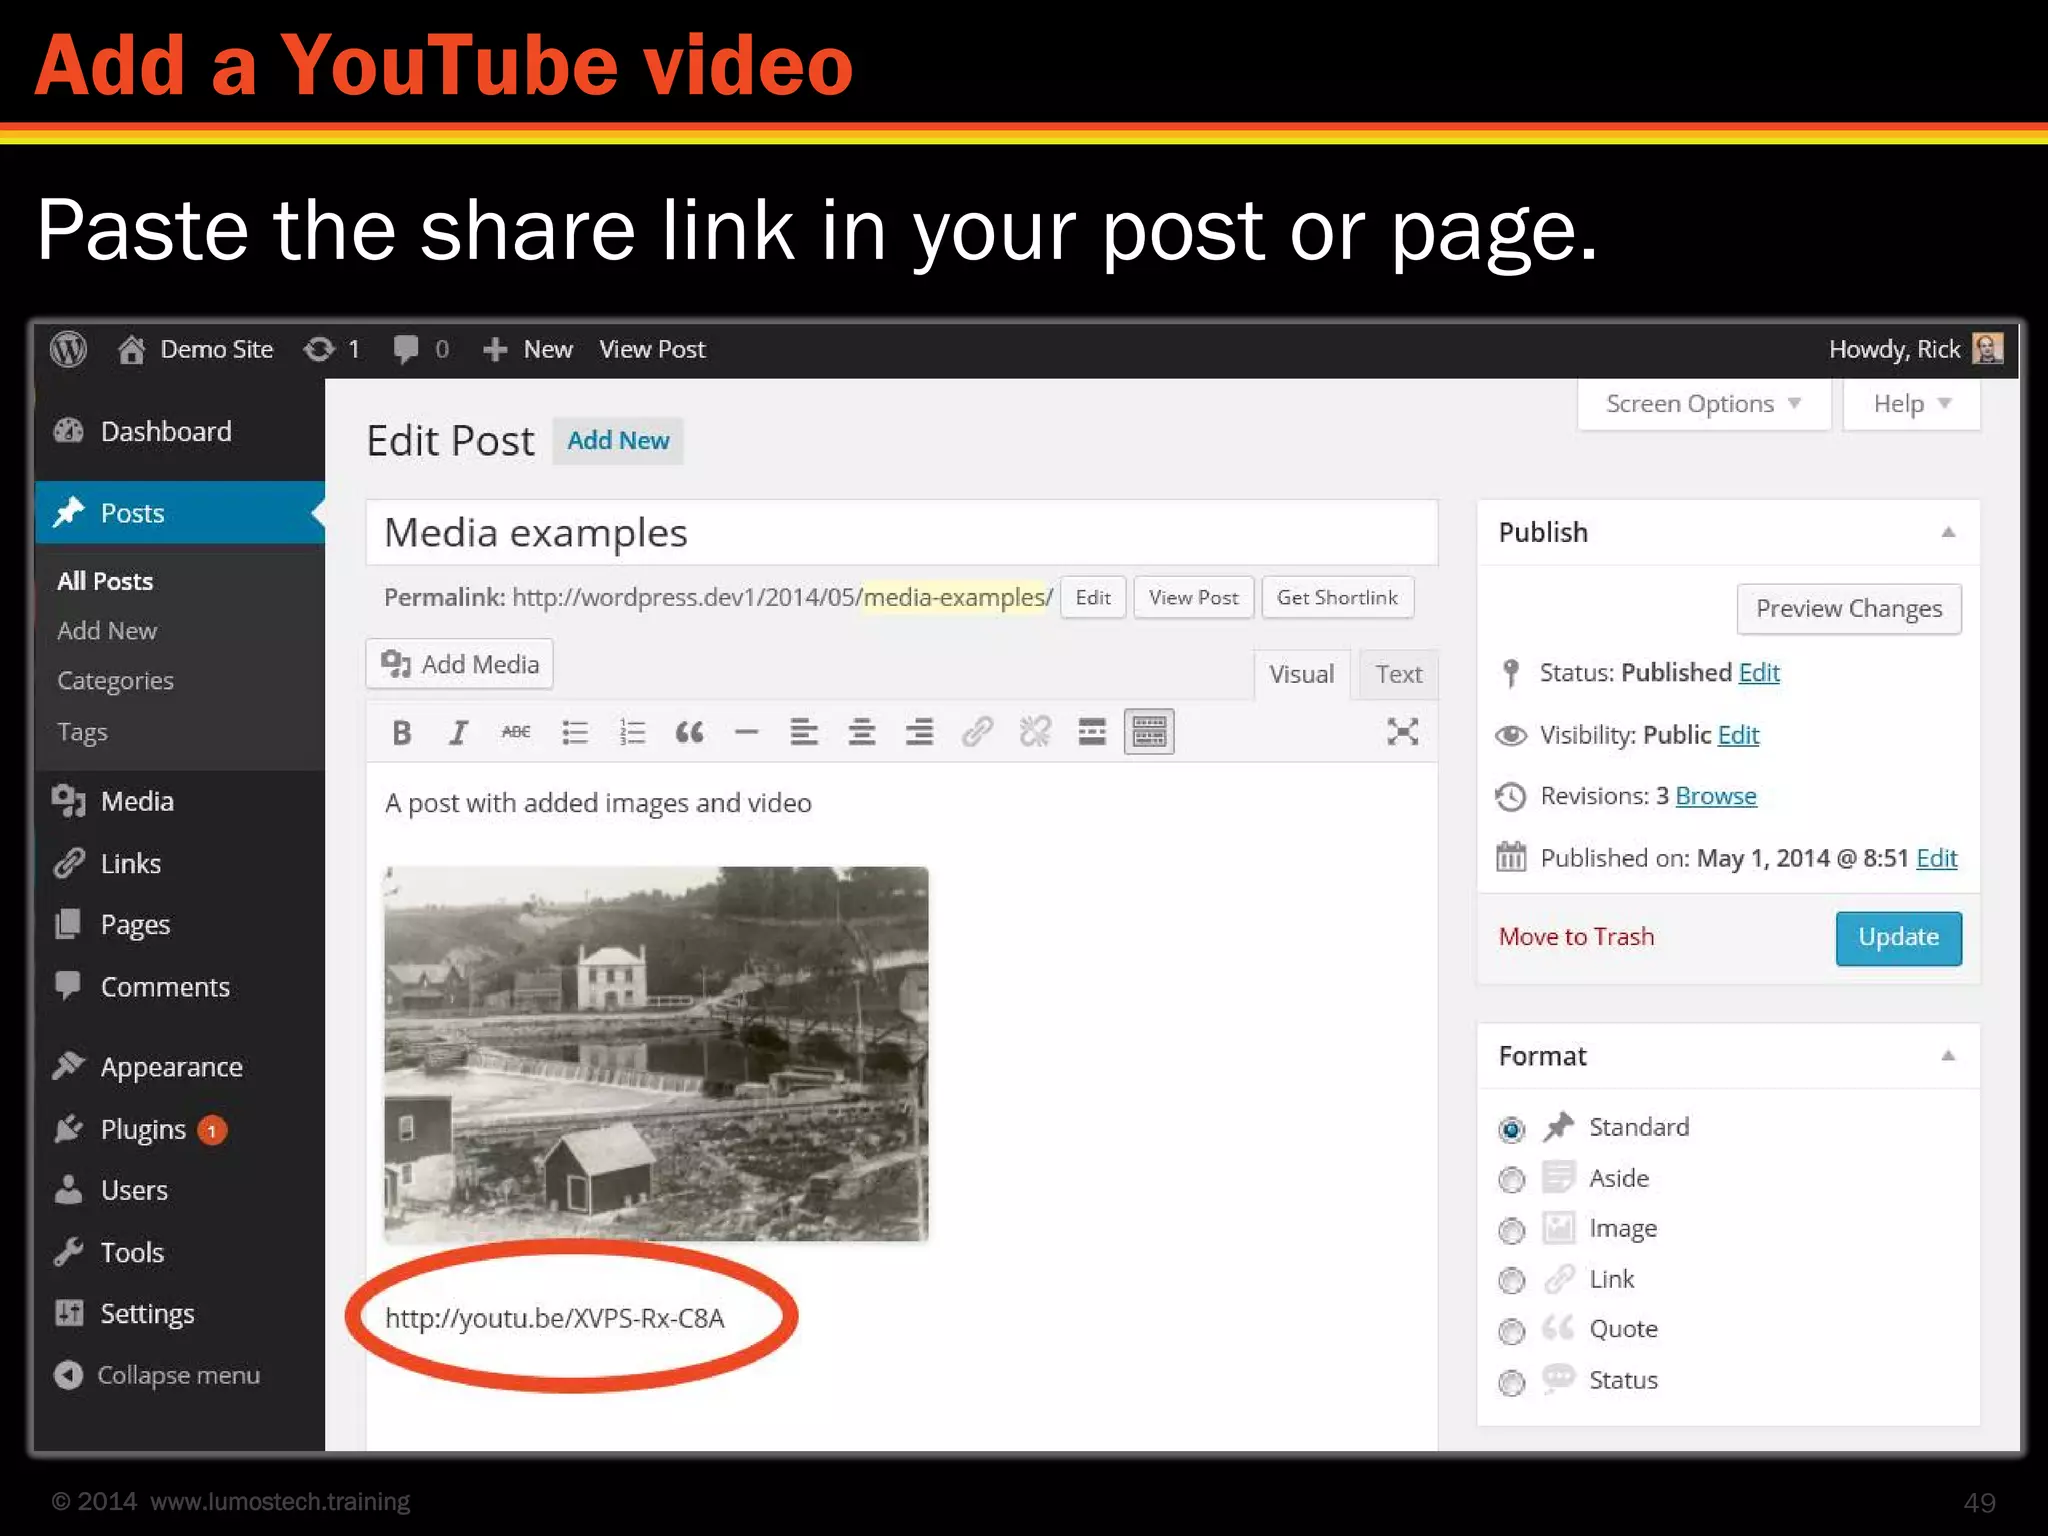Select the Status post format
This screenshot has height=1536, width=2048.
pos(1511,1383)
